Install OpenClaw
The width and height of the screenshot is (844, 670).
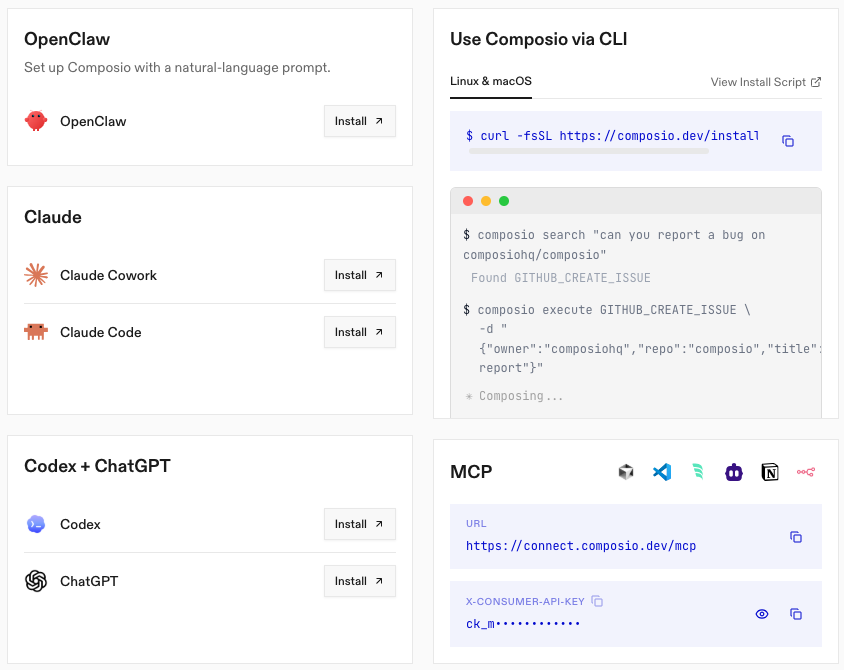359,121
